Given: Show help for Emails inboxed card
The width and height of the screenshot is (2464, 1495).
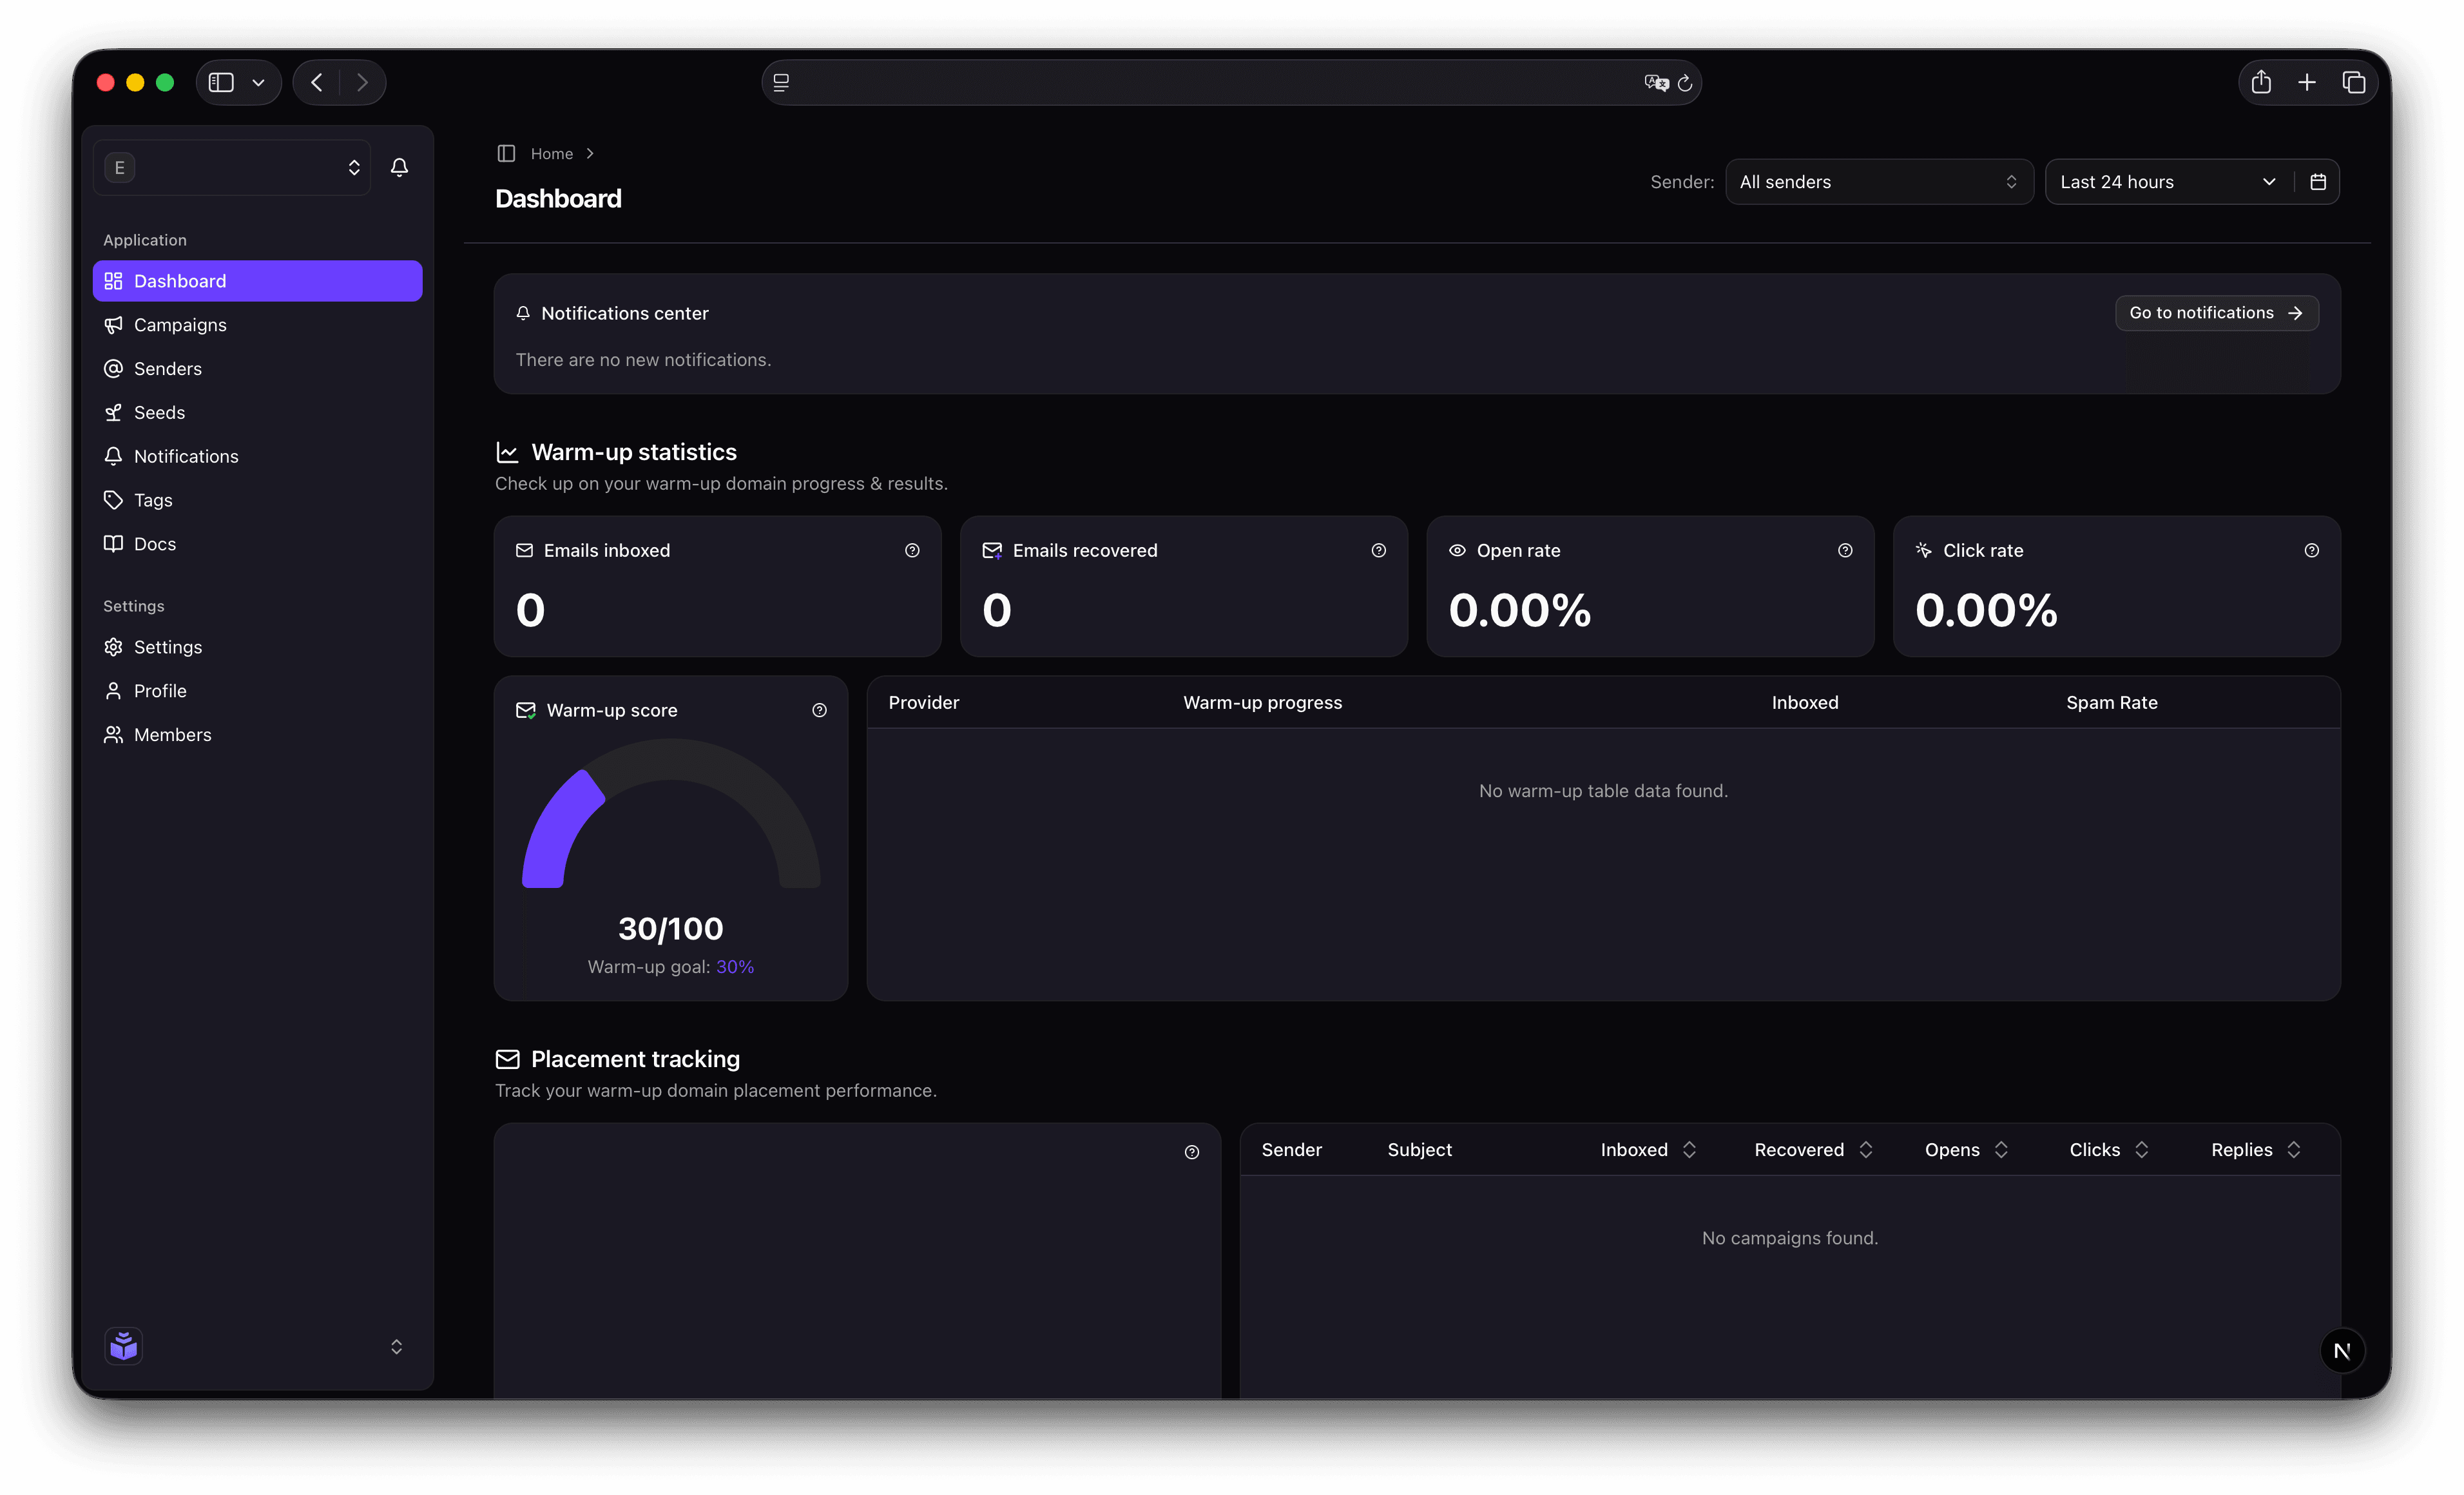Looking at the screenshot, I should 912,550.
